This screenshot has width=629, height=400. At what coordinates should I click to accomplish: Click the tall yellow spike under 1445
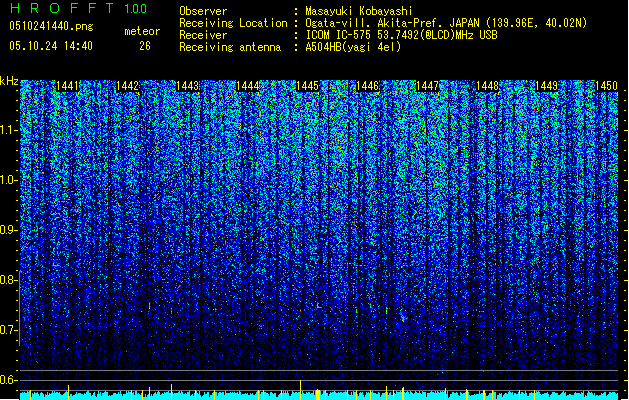click(300, 390)
